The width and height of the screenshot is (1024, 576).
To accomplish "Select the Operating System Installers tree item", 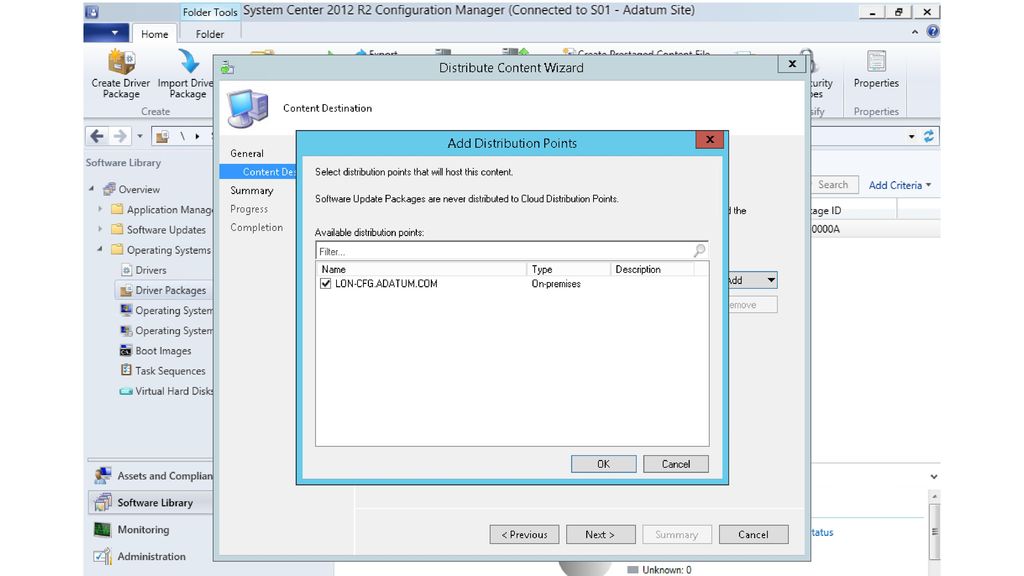I will (x=167, y=330).
